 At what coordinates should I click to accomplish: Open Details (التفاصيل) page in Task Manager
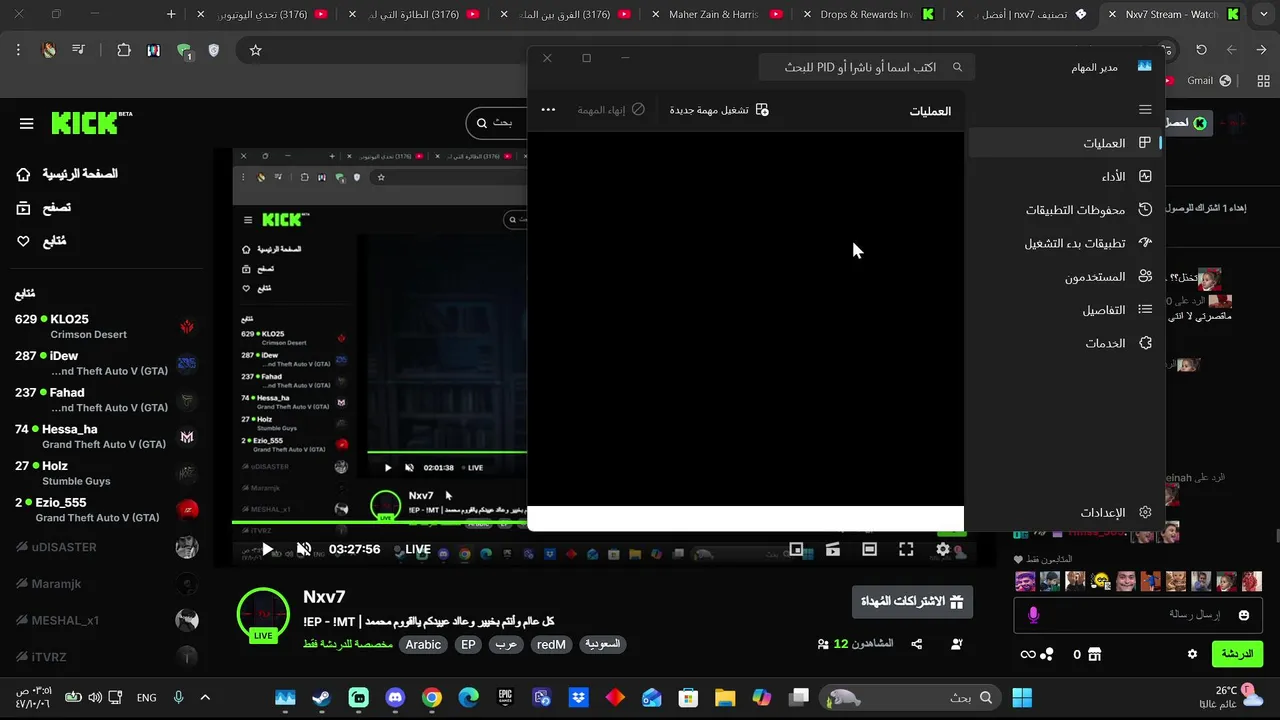coord(1066,310)
